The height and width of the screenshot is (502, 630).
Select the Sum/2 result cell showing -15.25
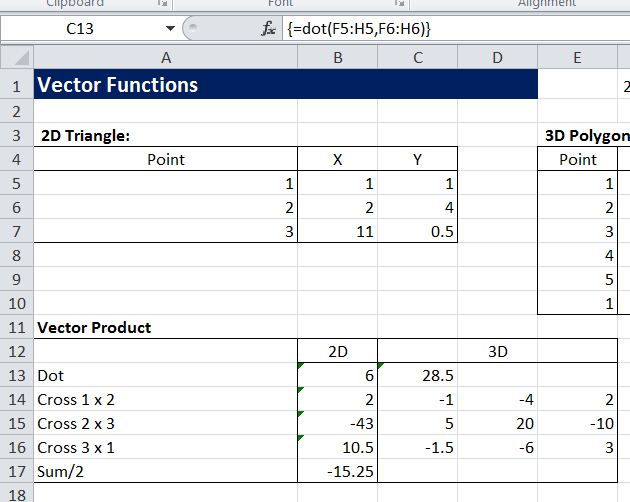(x=337, y=472)
